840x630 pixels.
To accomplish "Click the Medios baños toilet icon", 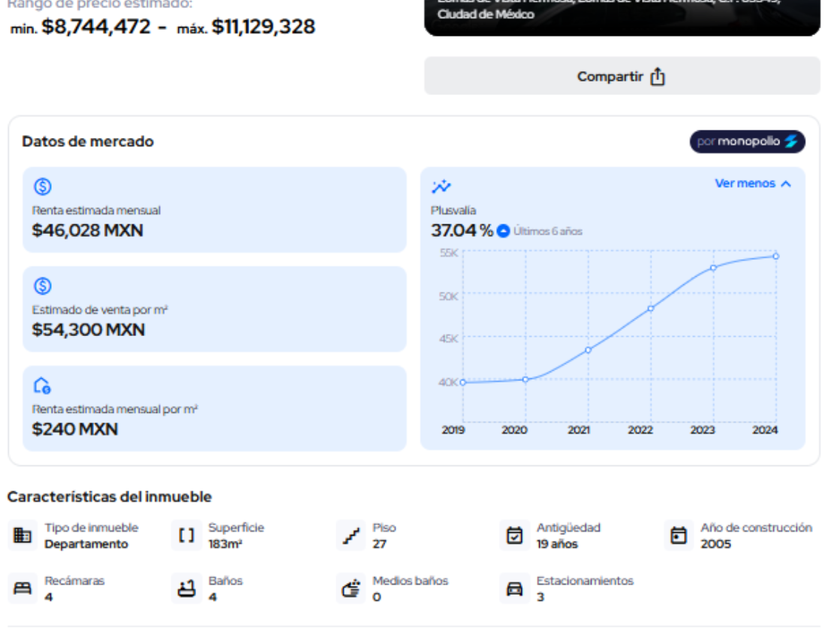I will point(350,589).
